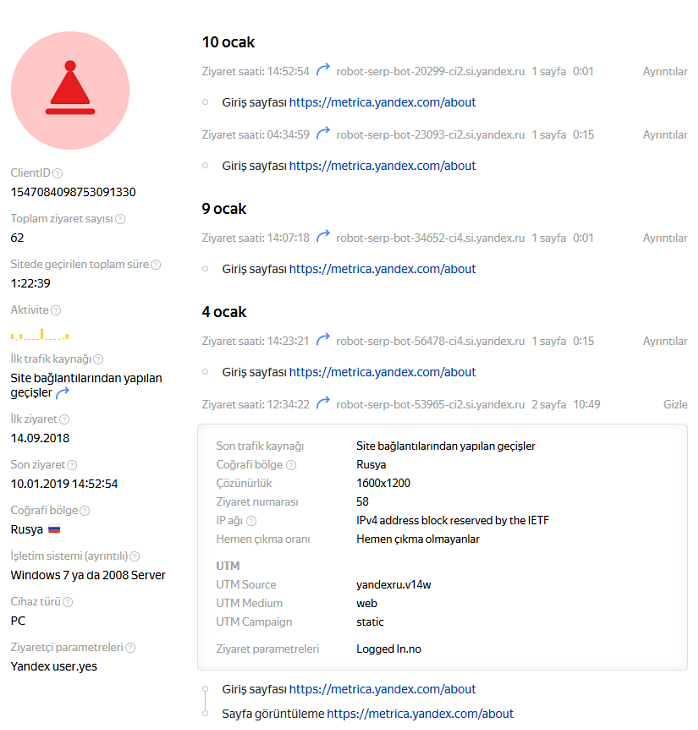Click resolution value 1600x1200
698x730 pixels.
(383, 483)
